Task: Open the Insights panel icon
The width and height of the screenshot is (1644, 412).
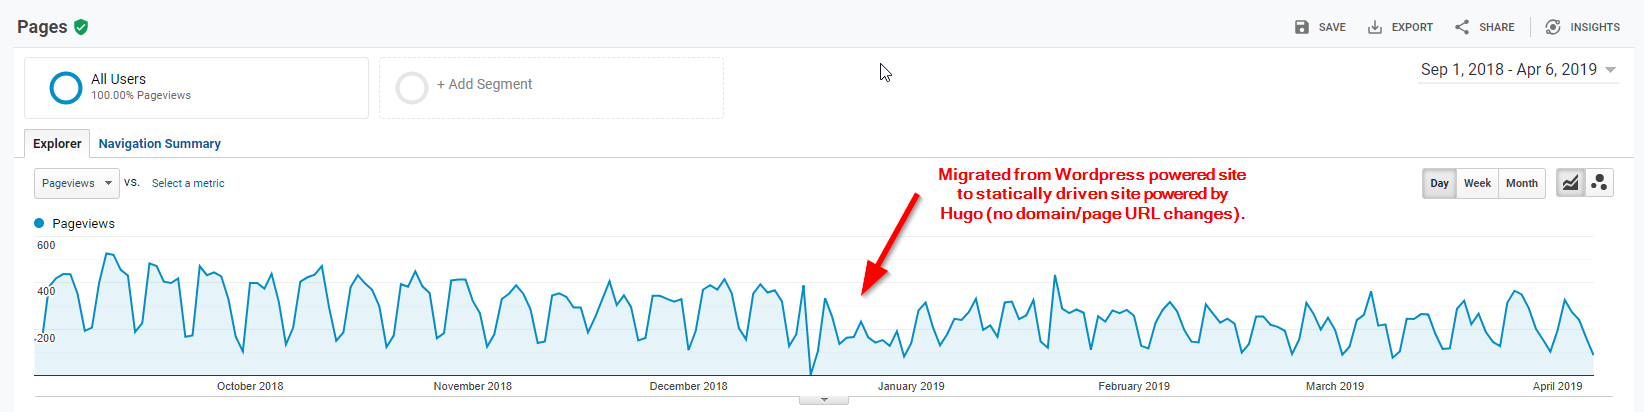Action: [1552, 27]
